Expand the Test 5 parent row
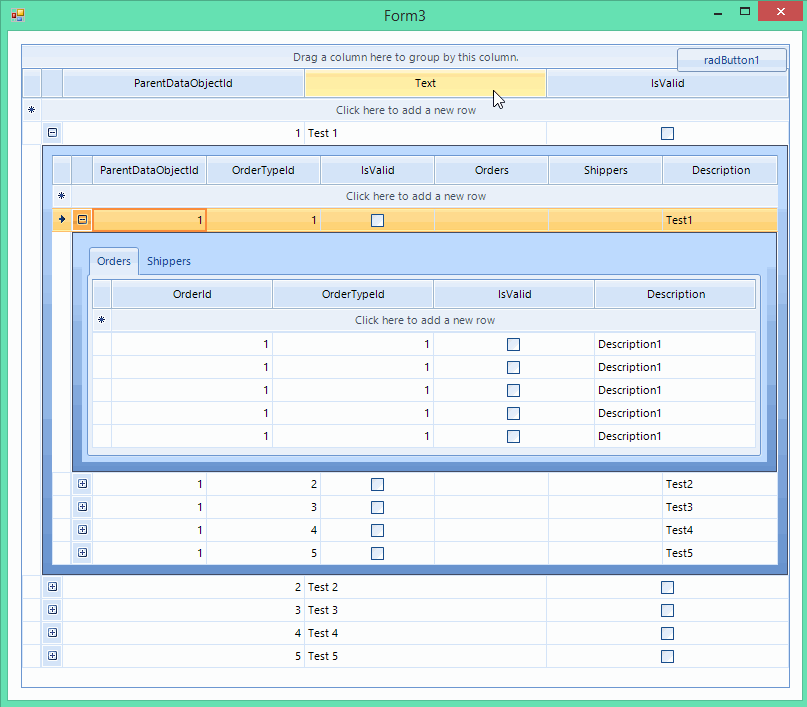This screenshot has height=707, width=807. (52, 656)
